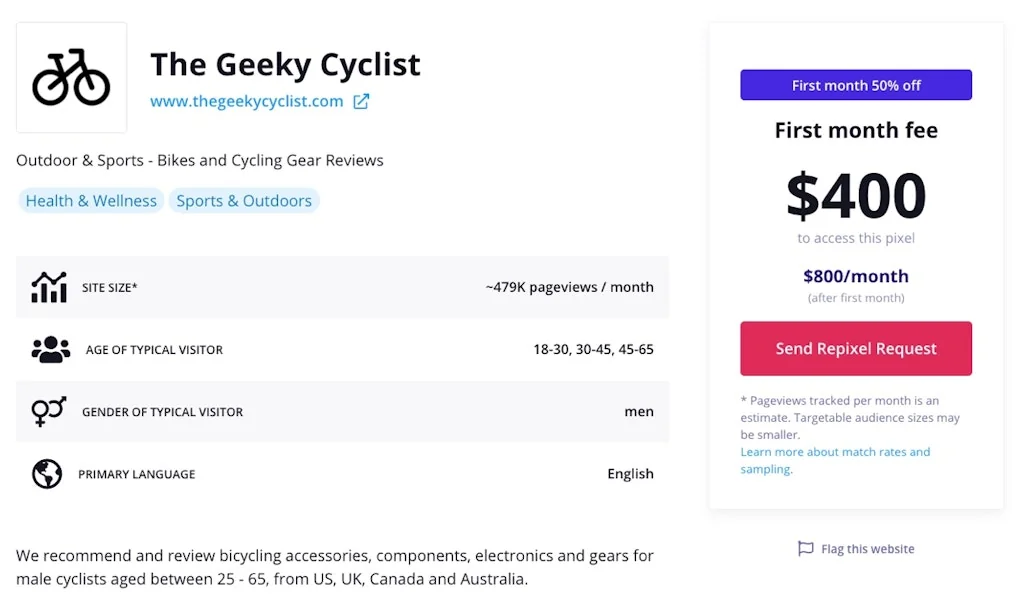Click the $800/month price text

856,276
